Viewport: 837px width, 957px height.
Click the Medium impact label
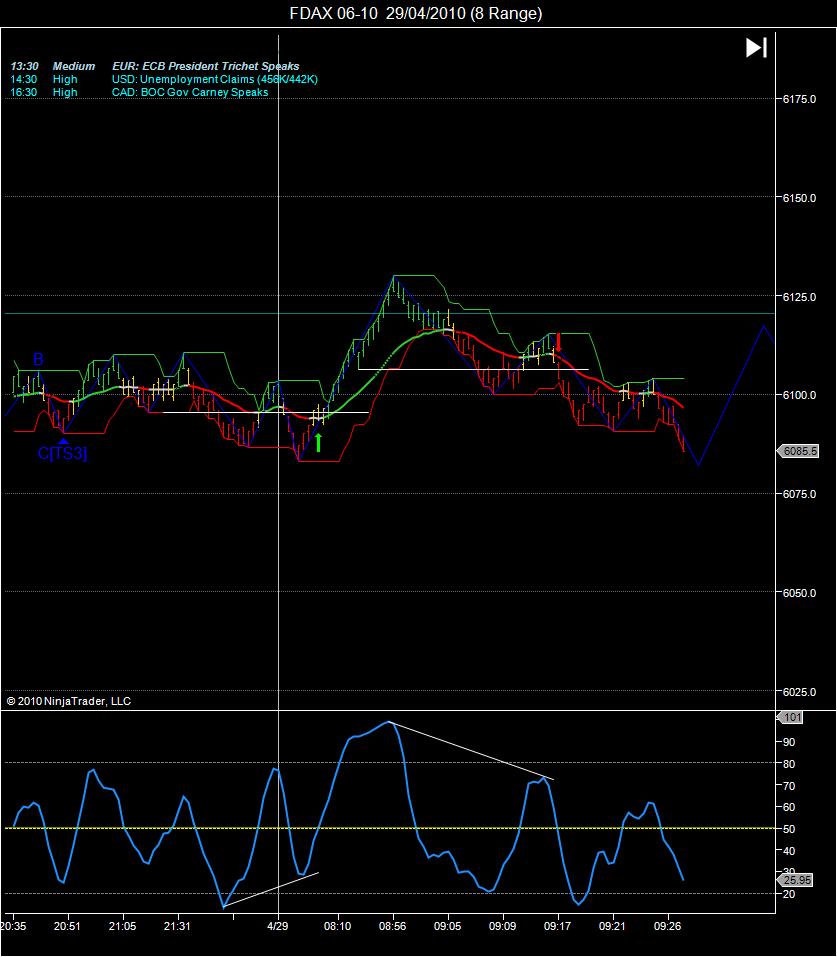point(74,66)
